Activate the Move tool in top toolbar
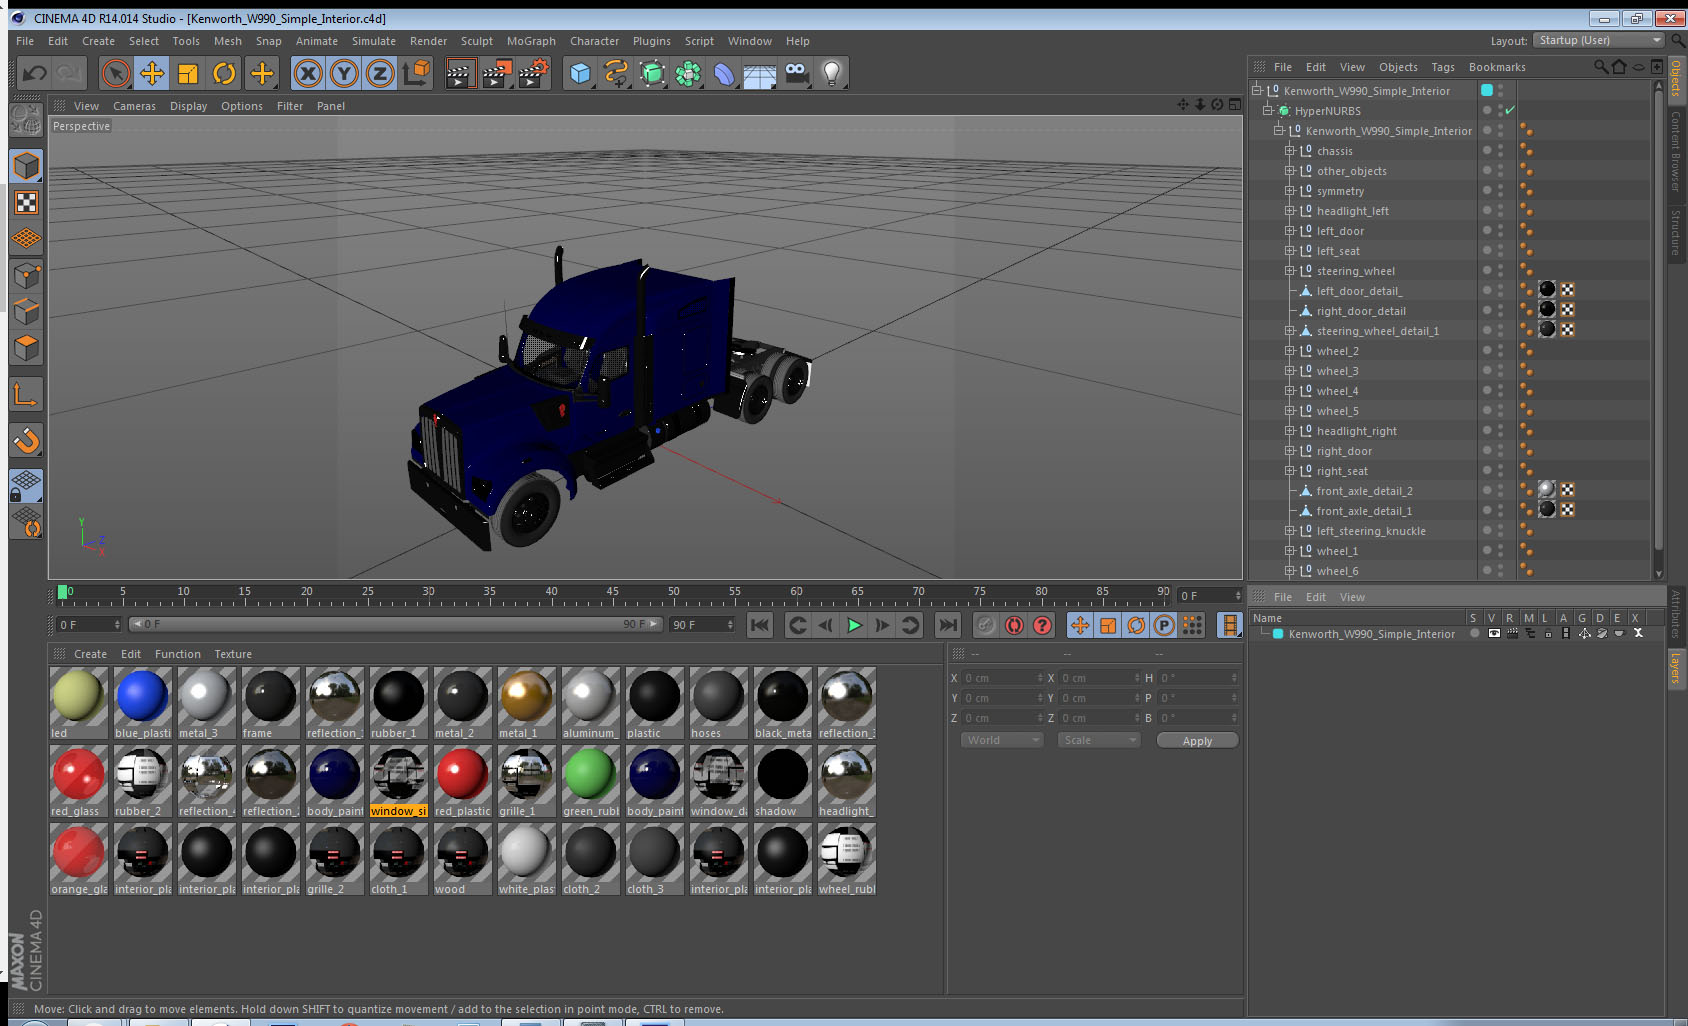 152,73
